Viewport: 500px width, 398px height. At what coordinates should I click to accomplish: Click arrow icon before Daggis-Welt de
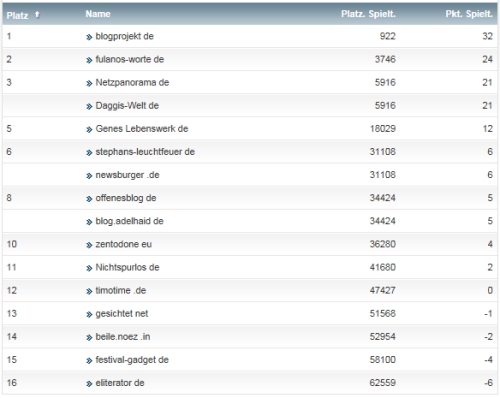89,107
